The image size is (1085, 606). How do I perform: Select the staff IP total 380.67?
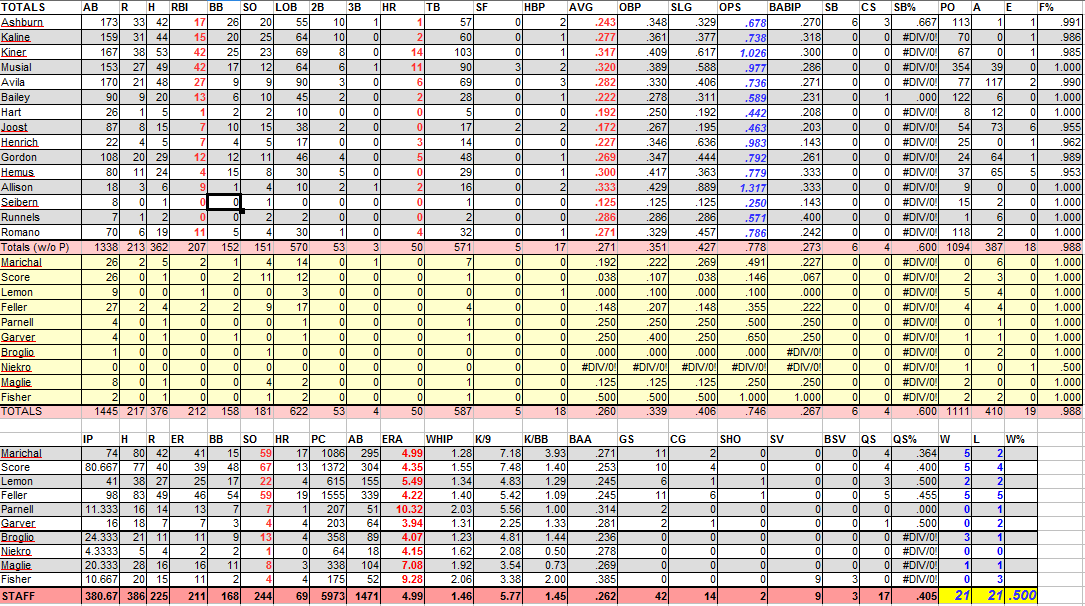click(x=101, y=596)
